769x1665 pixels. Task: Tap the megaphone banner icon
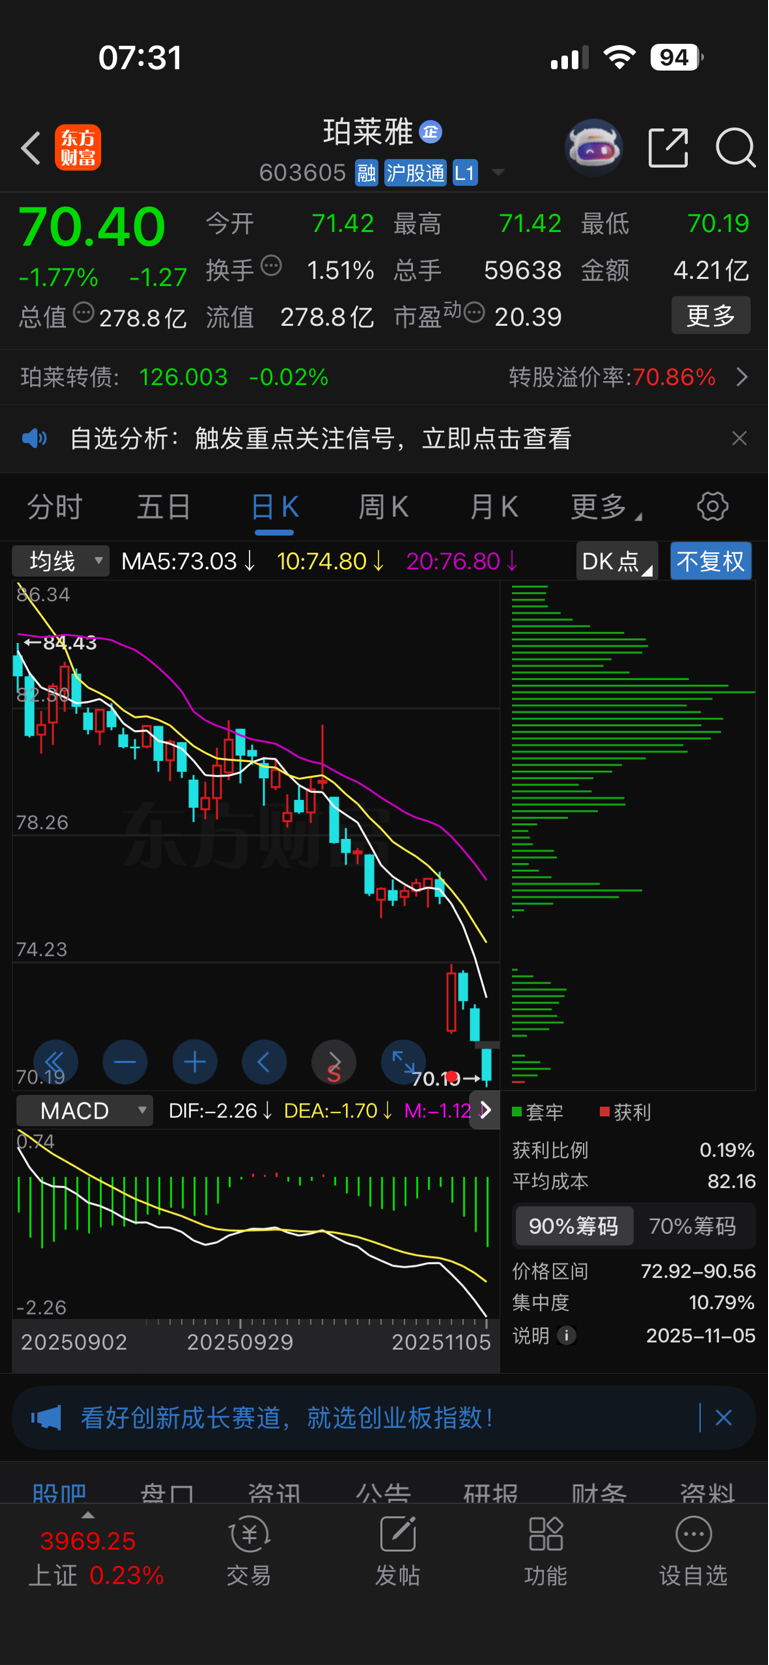[x=46, y=1418]
